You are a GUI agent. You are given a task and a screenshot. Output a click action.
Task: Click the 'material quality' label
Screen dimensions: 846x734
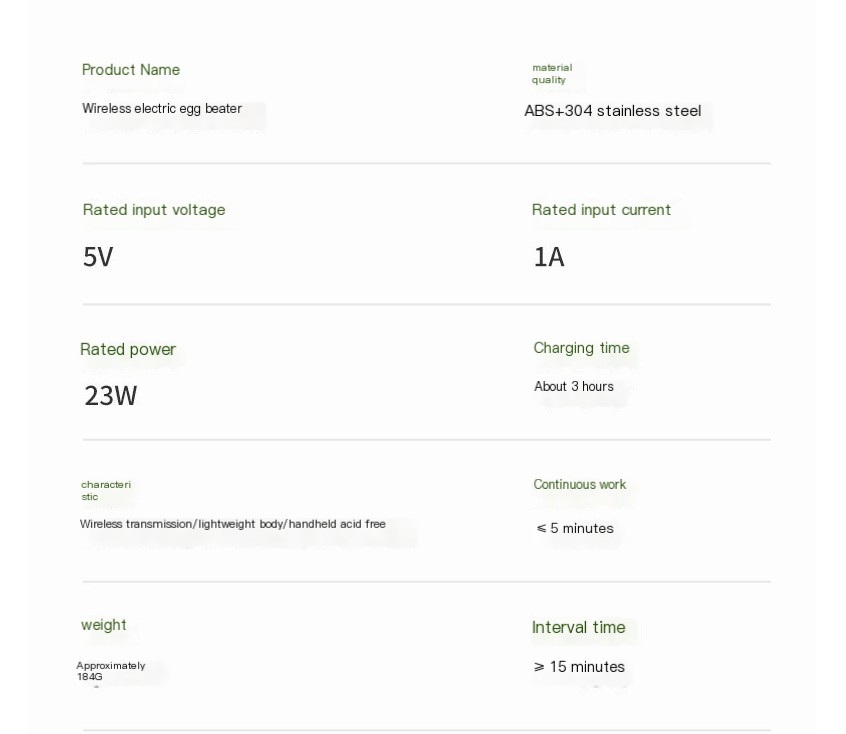tap(551, 74)
